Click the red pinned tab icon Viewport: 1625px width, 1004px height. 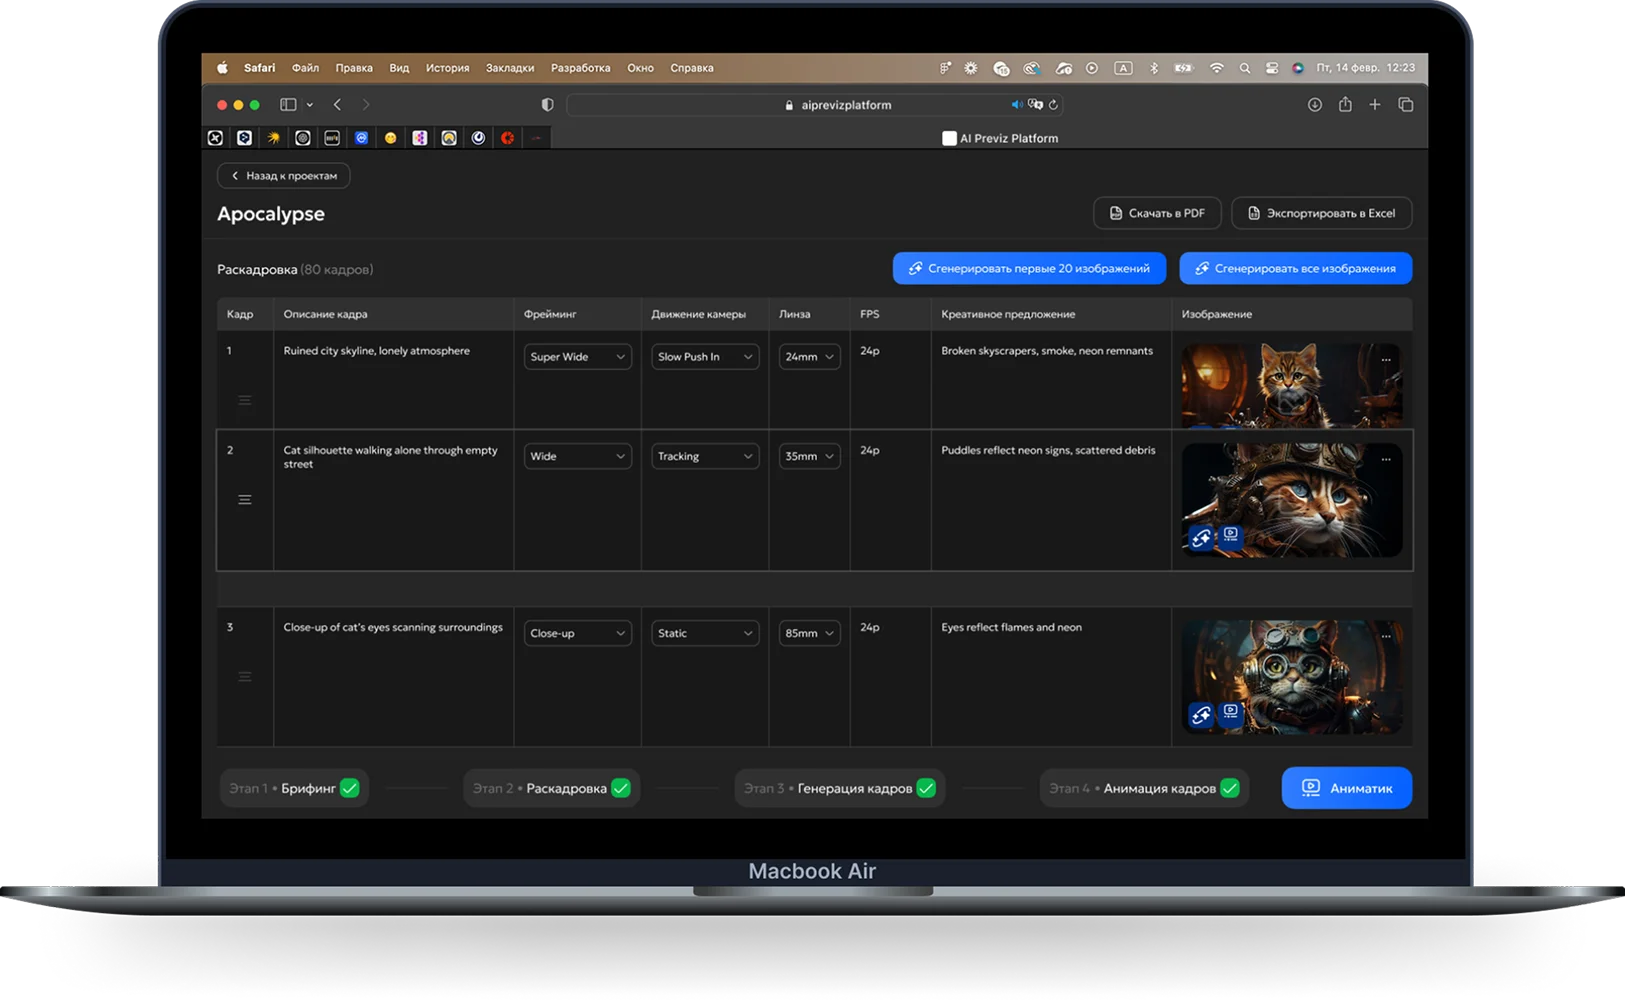point(508,138)
